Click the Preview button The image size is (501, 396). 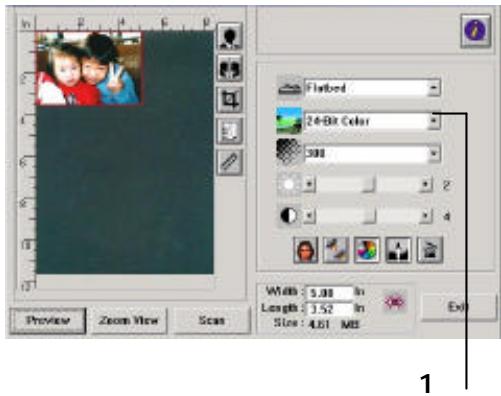point(48,321)
